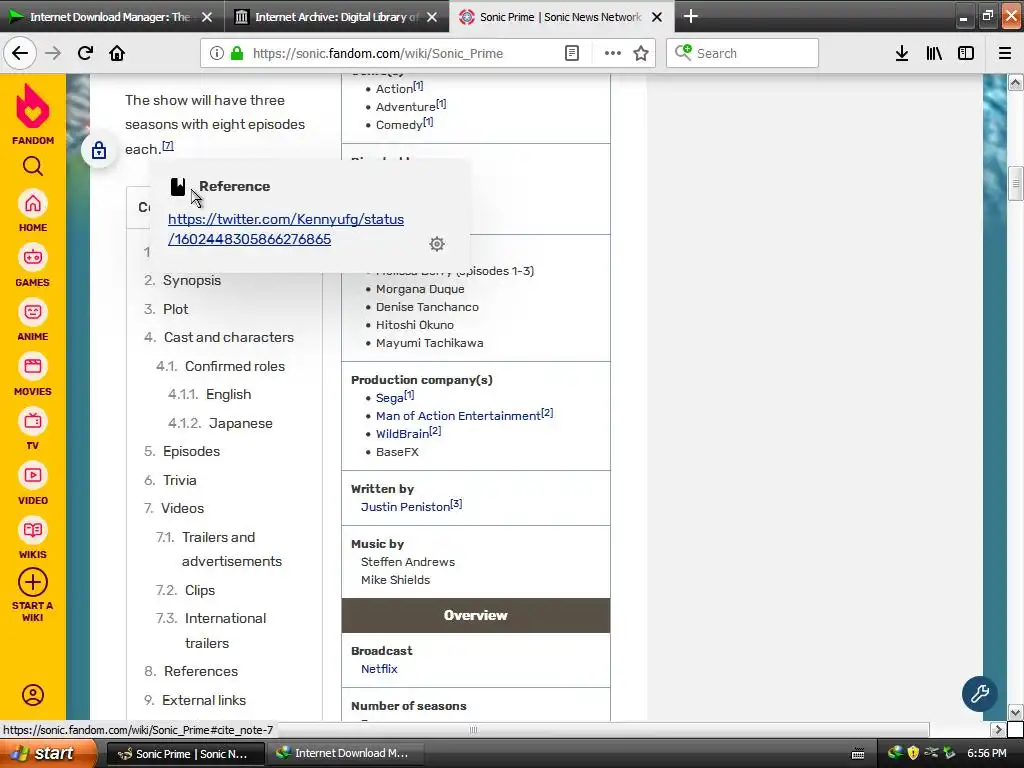This screenshot has width=1024, height=768.
Task: Click the page scroll down arrow
Action: point(1015,712)
